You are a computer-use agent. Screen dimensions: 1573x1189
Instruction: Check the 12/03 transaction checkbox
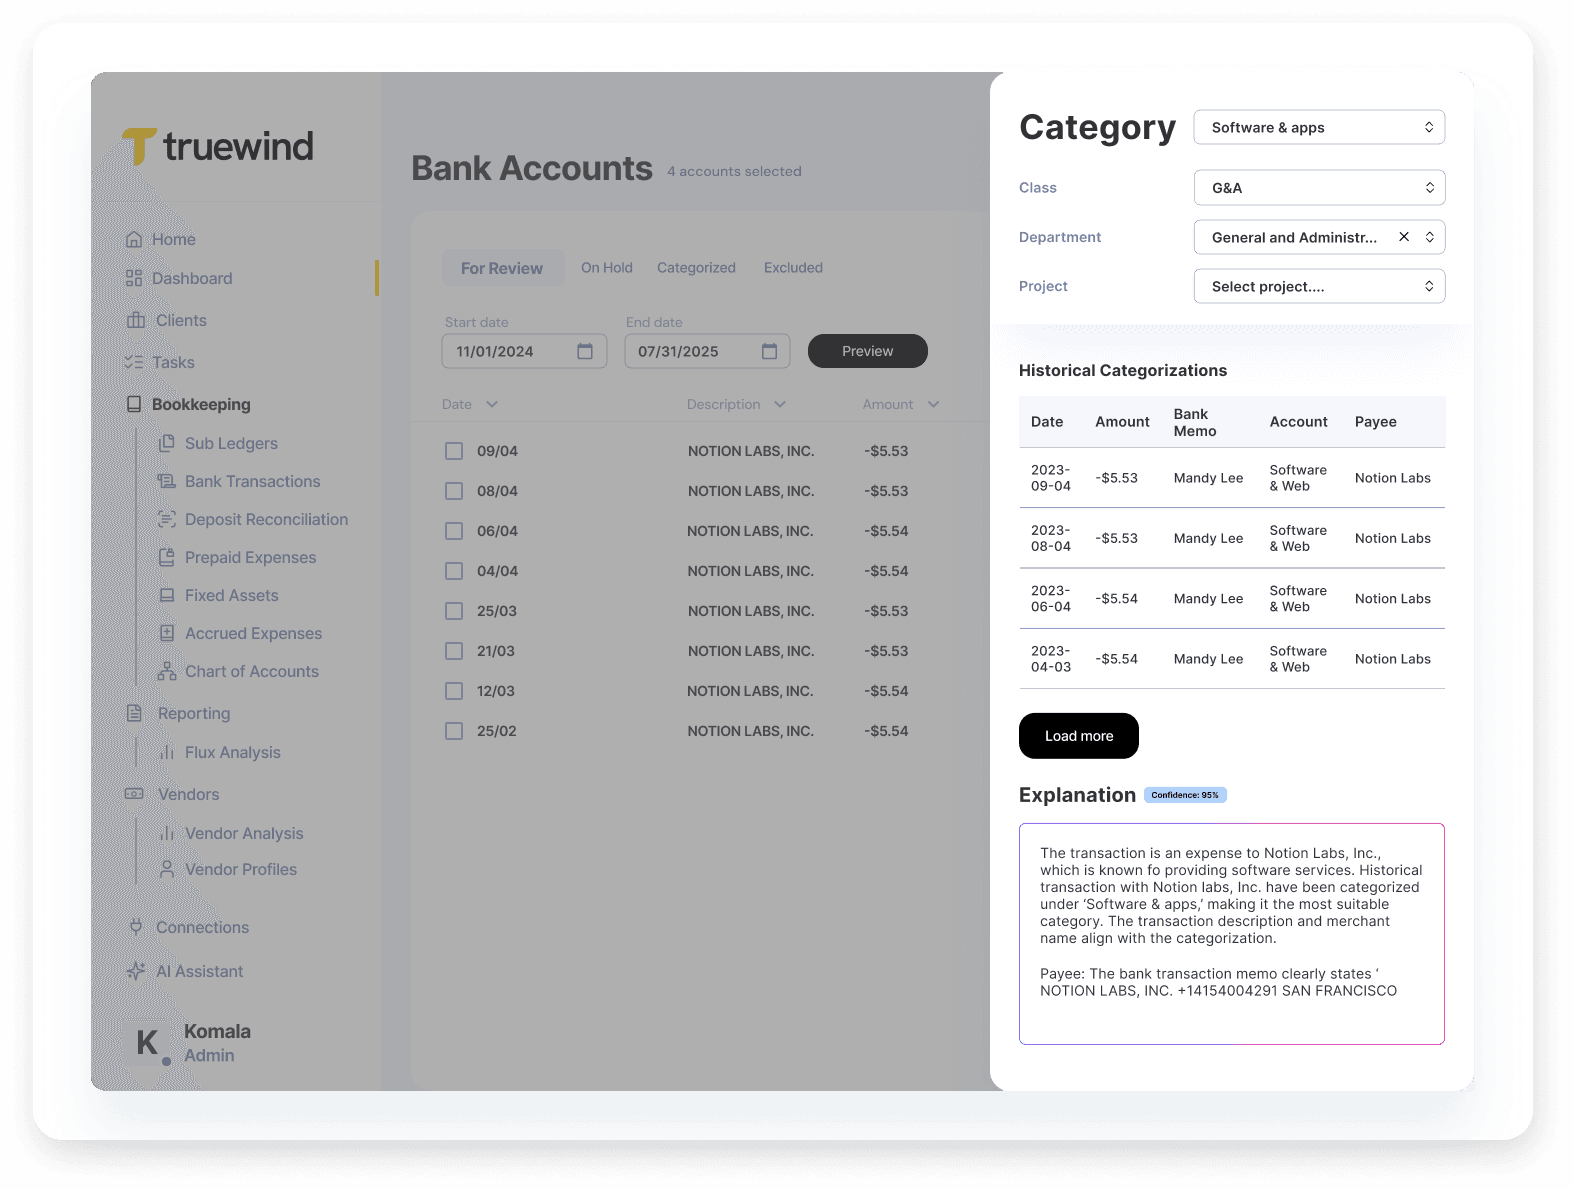454,691
